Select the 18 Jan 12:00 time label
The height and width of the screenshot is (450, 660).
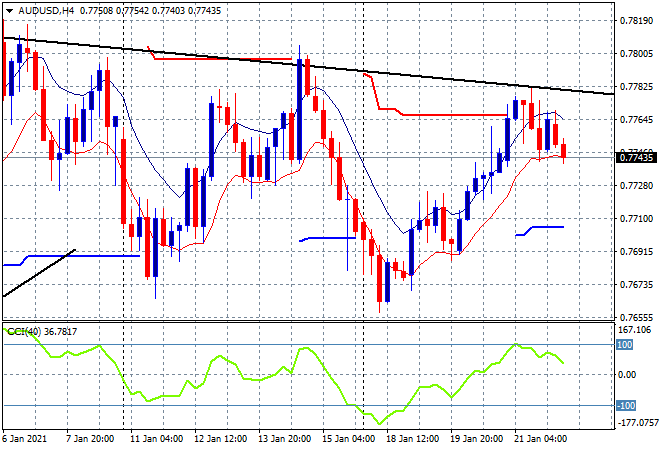pos(412,439)
